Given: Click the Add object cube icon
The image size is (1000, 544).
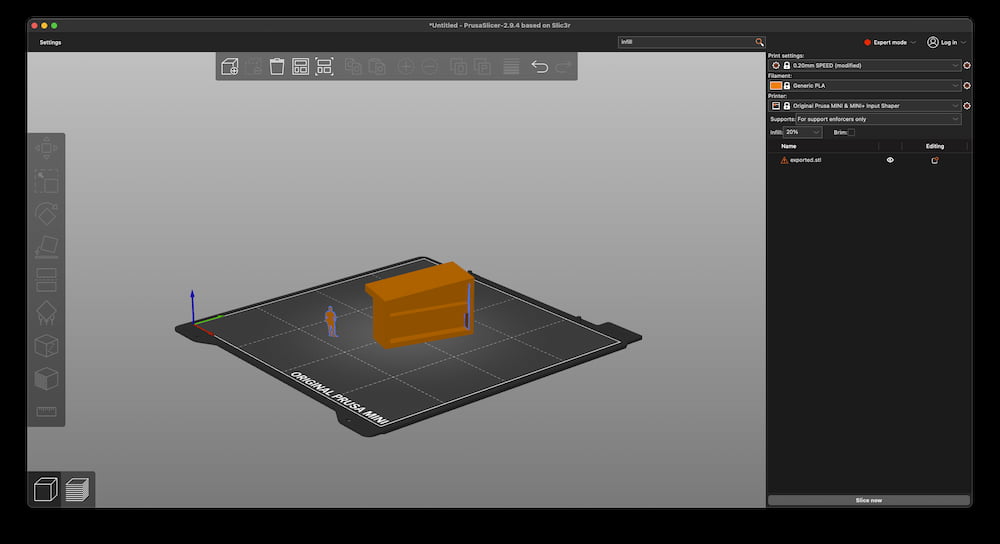Looking at the screenshot, I should [229, 67].
